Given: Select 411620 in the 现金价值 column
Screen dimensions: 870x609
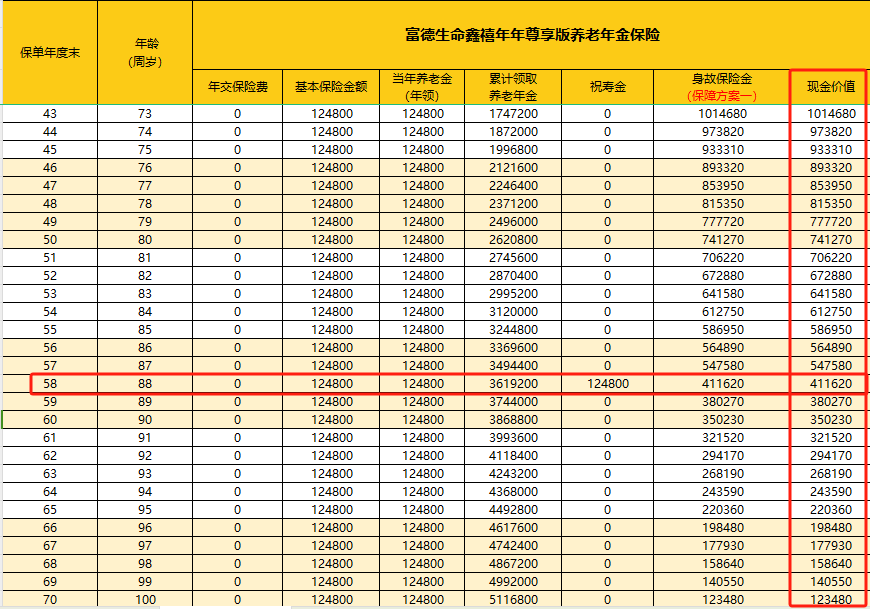Looking at the screenshot, I should 830,384.
